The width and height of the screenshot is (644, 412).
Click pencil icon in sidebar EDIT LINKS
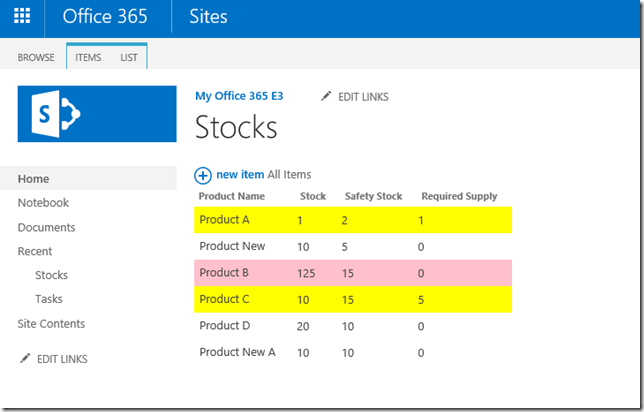tap(24, 358)
